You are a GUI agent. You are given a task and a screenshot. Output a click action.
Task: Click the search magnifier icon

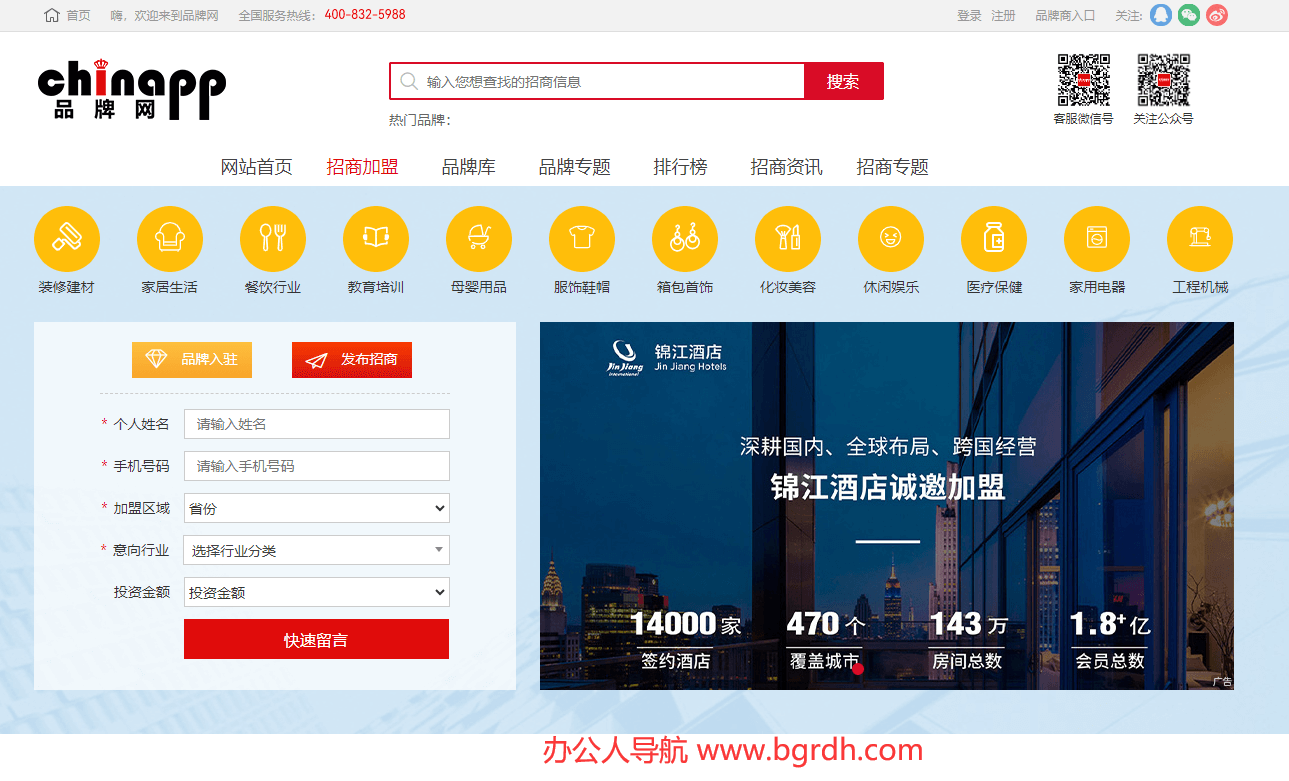(408, 81)
